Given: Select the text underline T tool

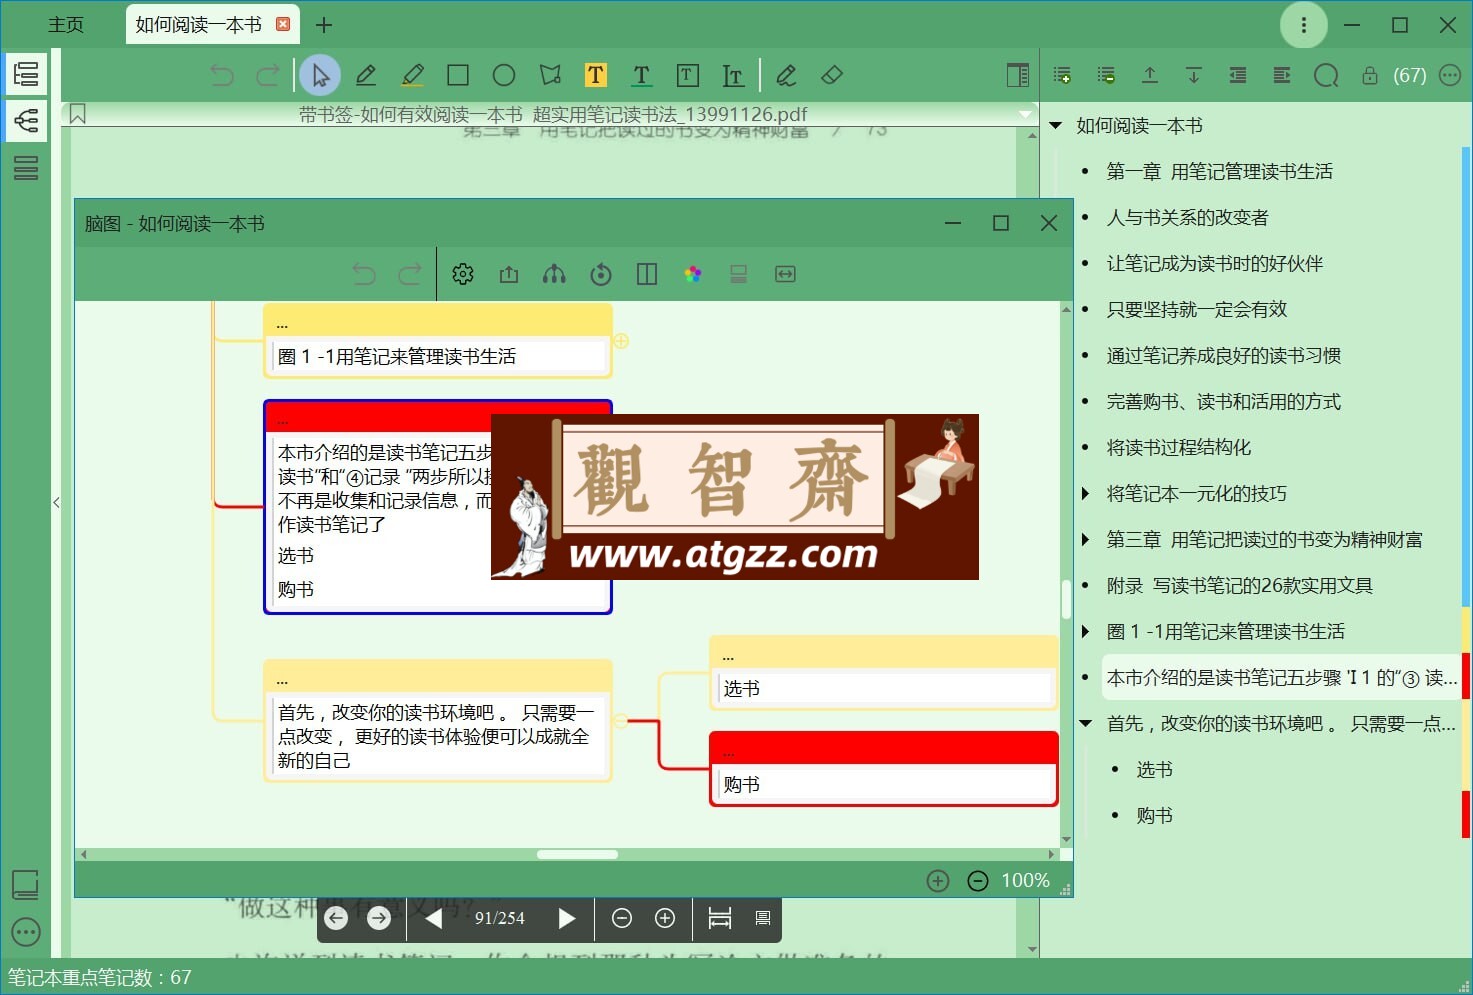Looking at the screenshot, I should 642,75.
